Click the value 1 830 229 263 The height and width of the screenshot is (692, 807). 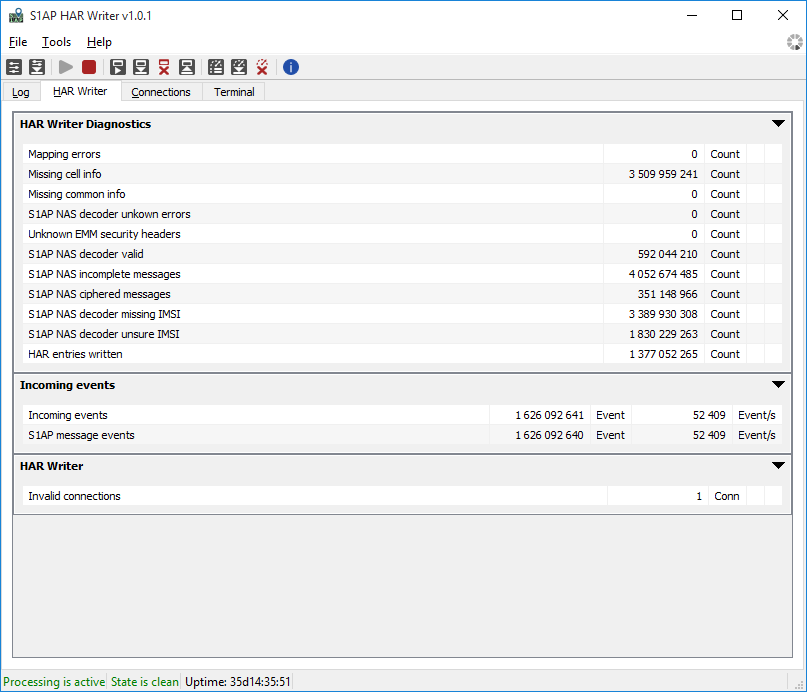click(663, 334)
